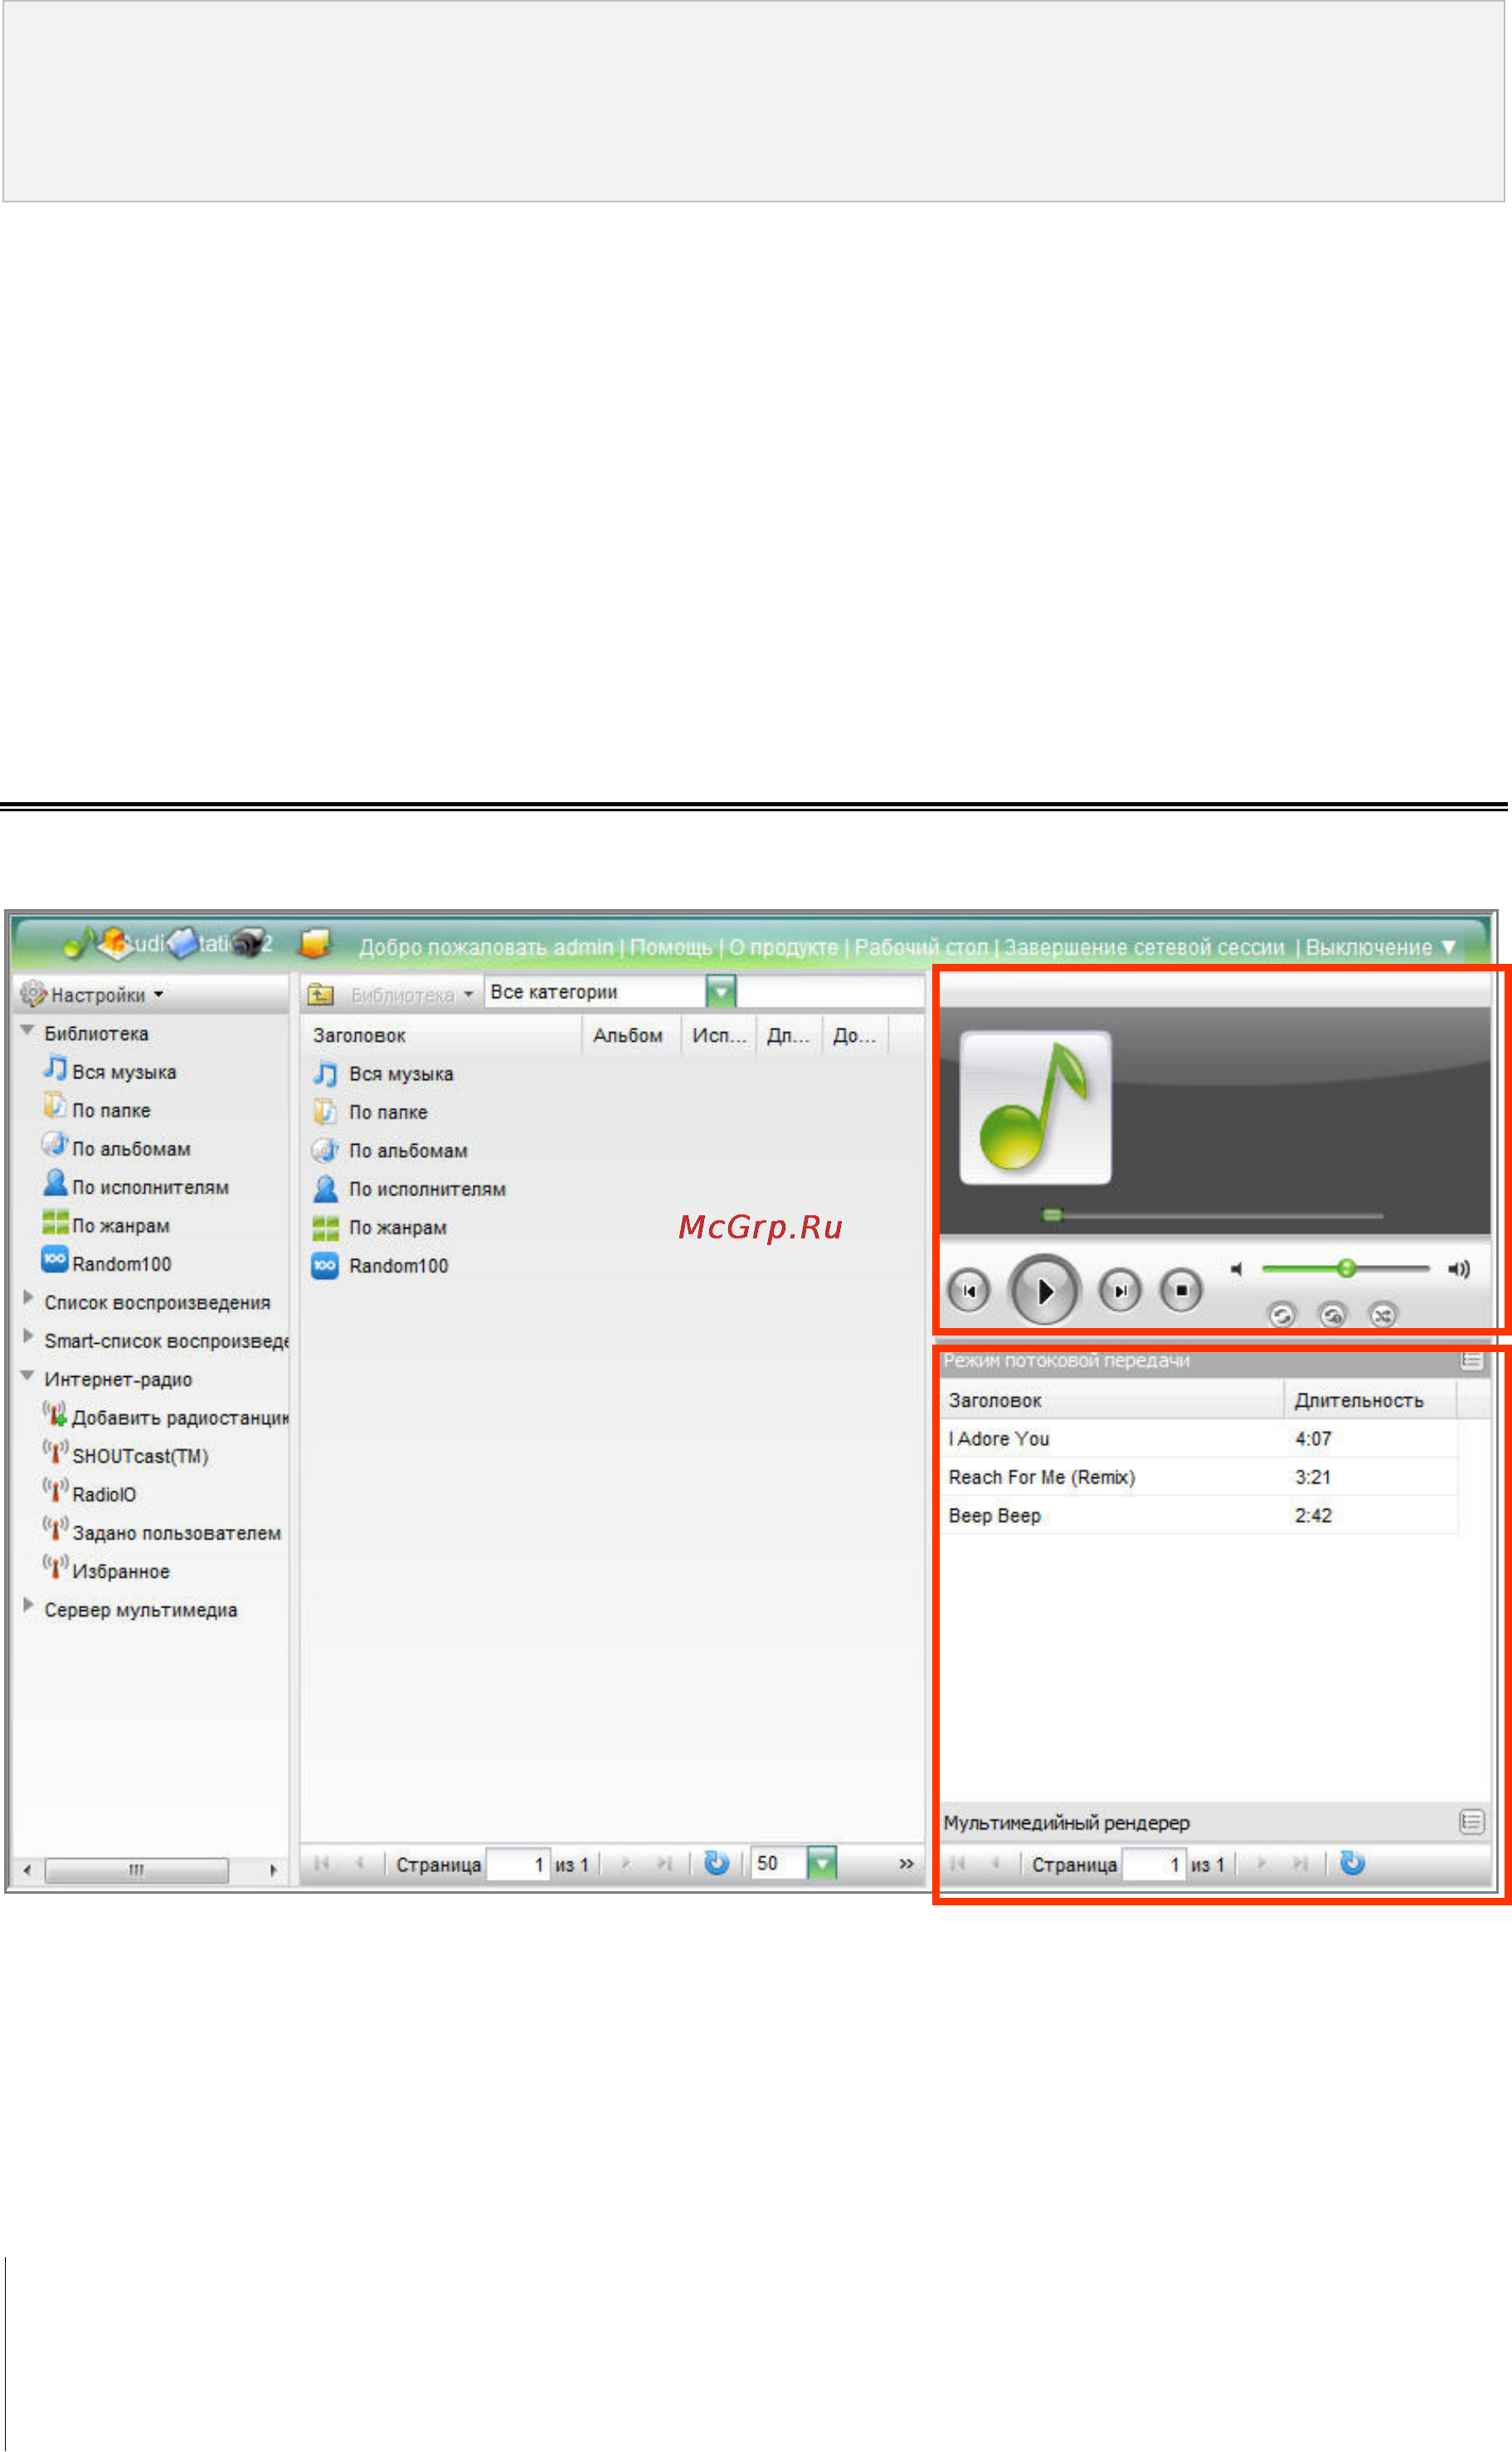Viewport: 1512px width, 2452px height.
Task: Open the Все категории combo box arrow
Action: coord(721,992)
